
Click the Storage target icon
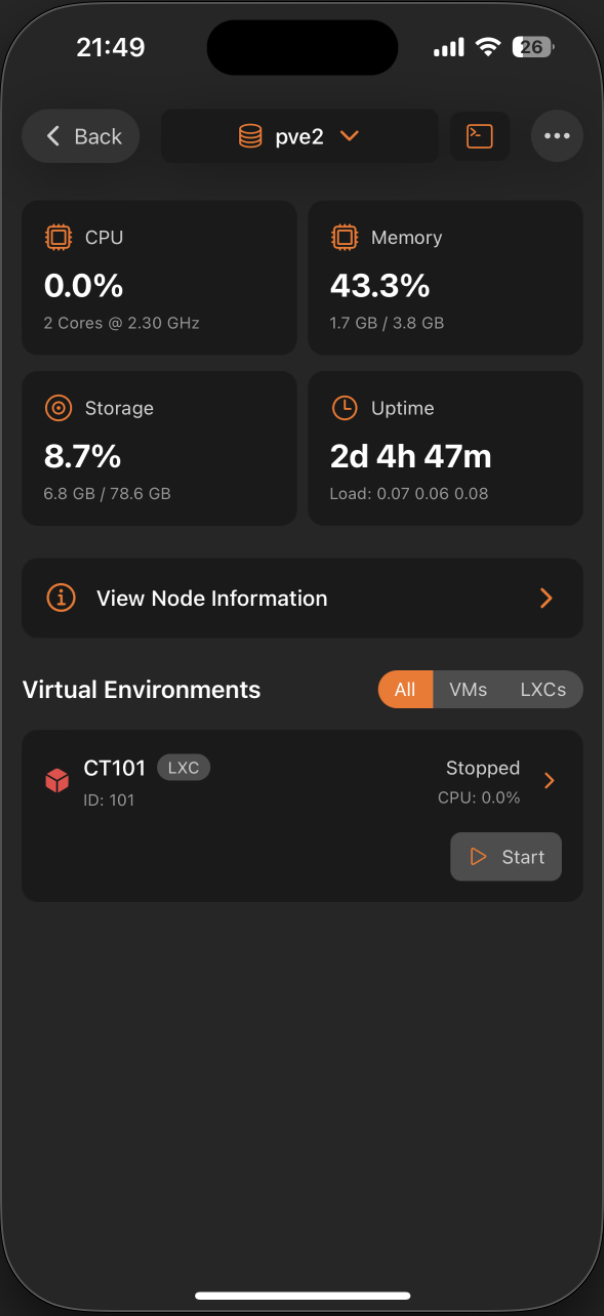(58, 408)
